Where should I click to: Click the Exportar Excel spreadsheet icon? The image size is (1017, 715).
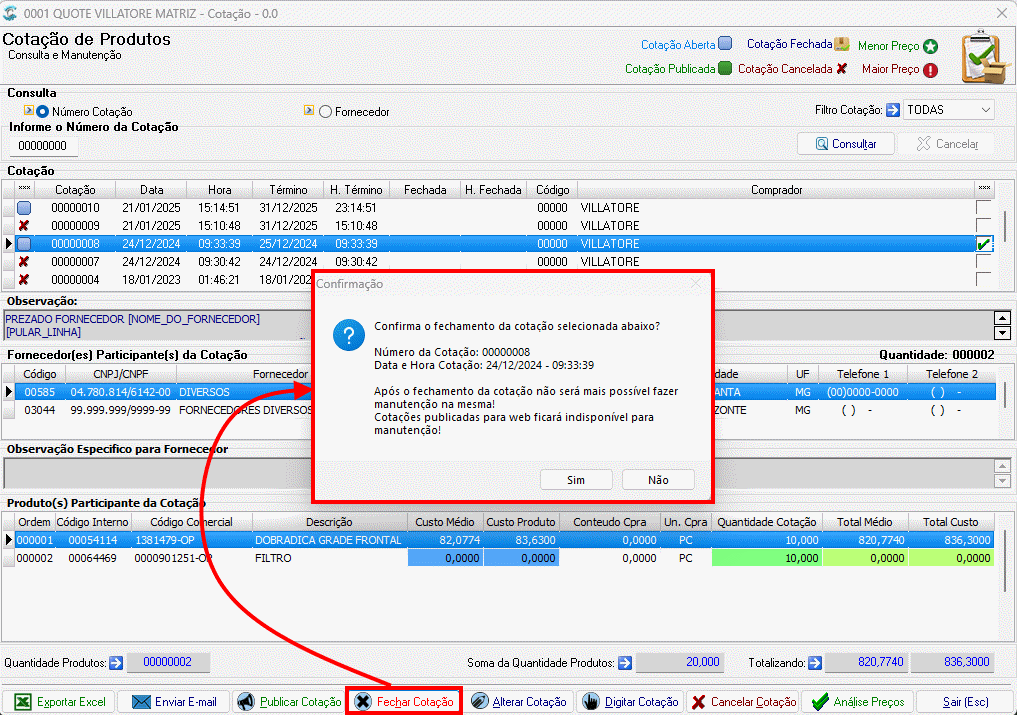pyautogui.click(x=23, y=702)
